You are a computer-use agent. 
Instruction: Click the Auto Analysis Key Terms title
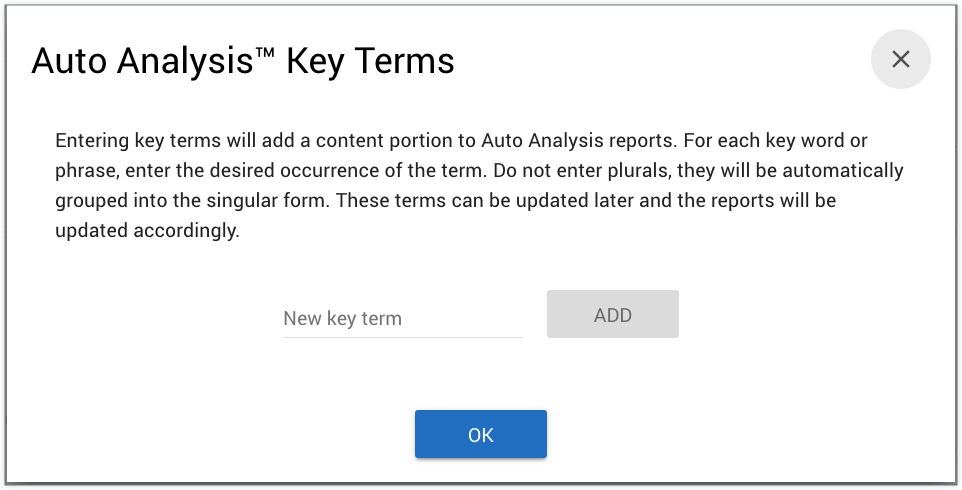[x=243, y=62]
